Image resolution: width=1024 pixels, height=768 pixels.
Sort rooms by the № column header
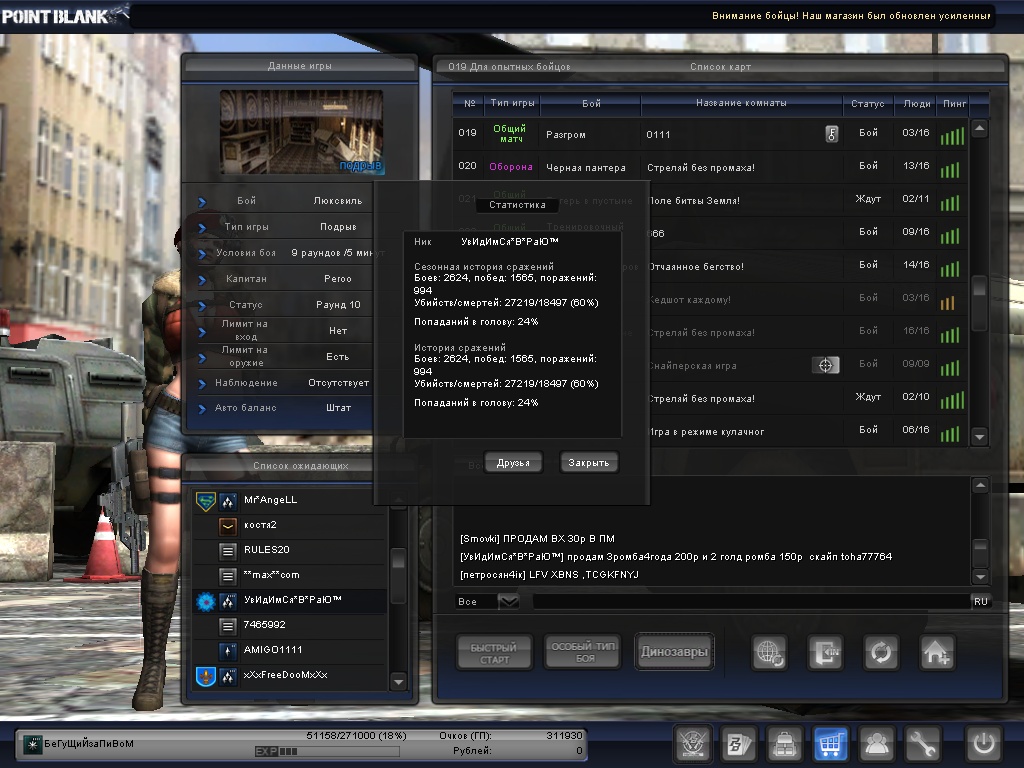click(x=470, y=103)
